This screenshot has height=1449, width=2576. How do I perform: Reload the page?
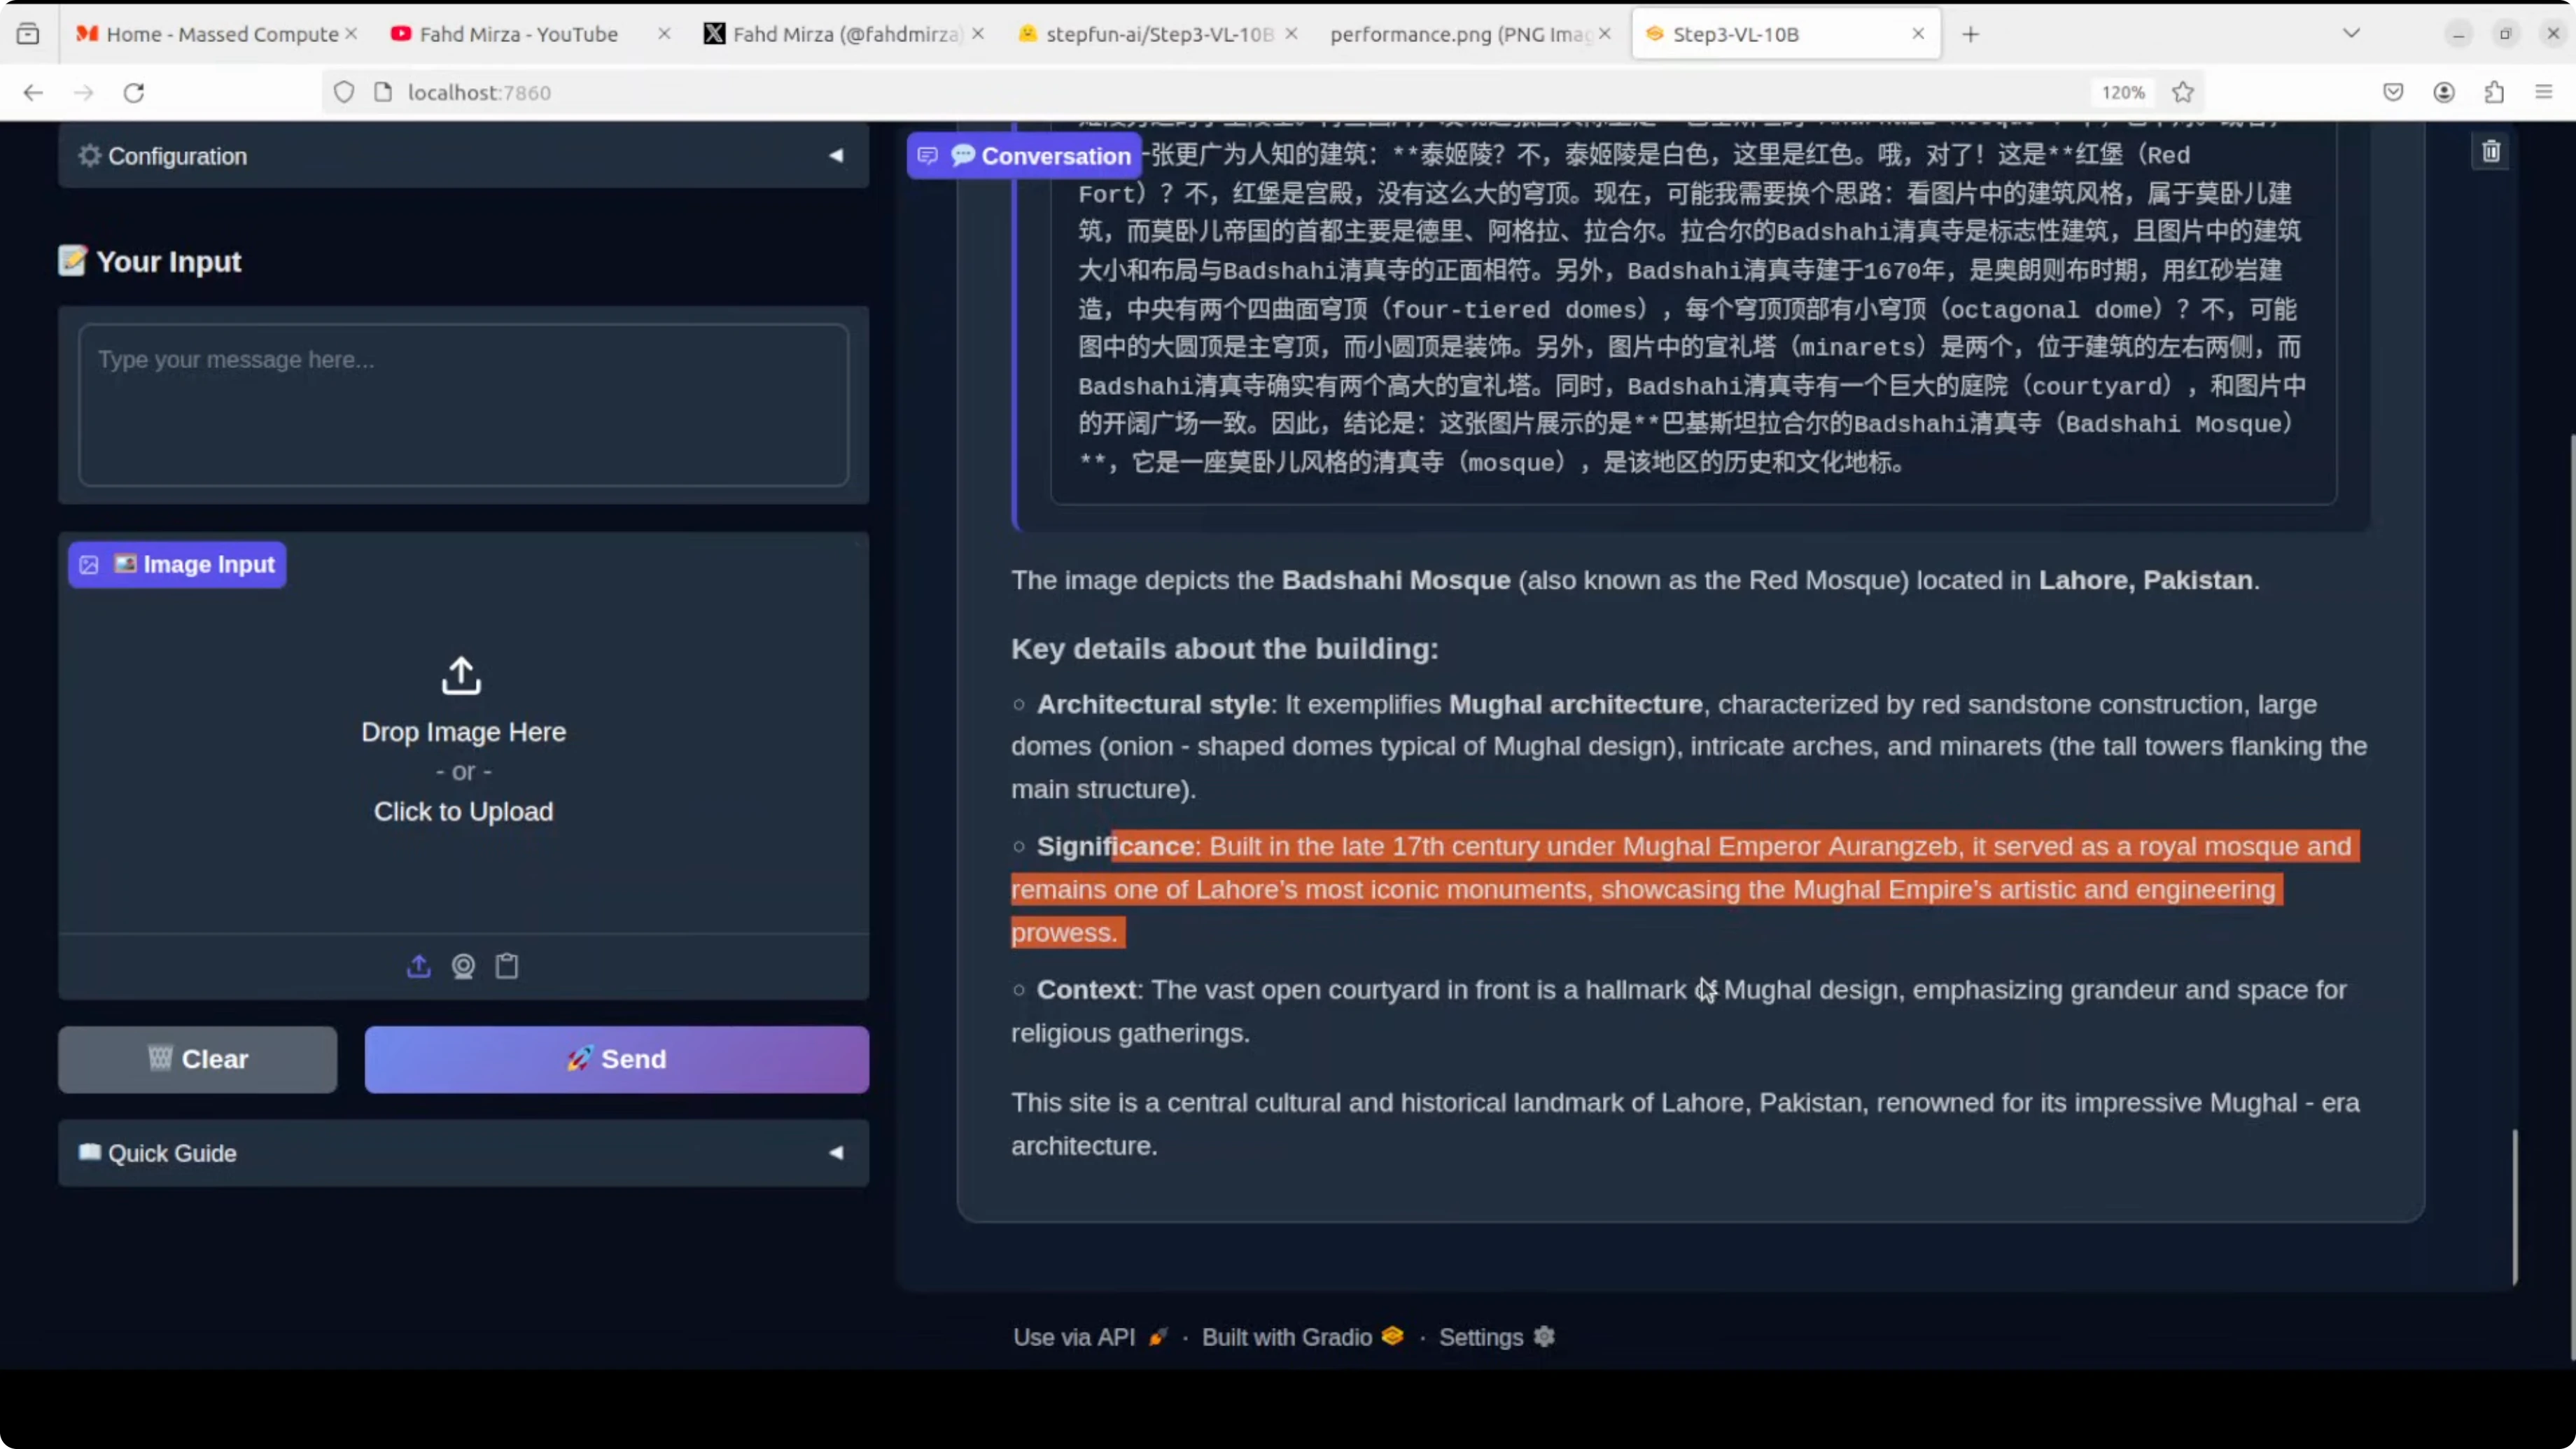[134, 92]
